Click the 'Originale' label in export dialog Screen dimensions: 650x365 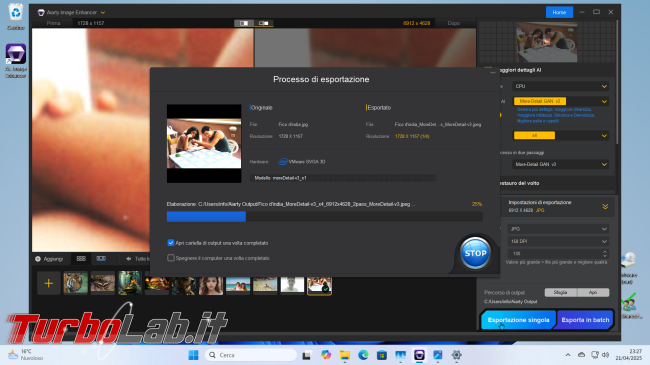(262, 107)
